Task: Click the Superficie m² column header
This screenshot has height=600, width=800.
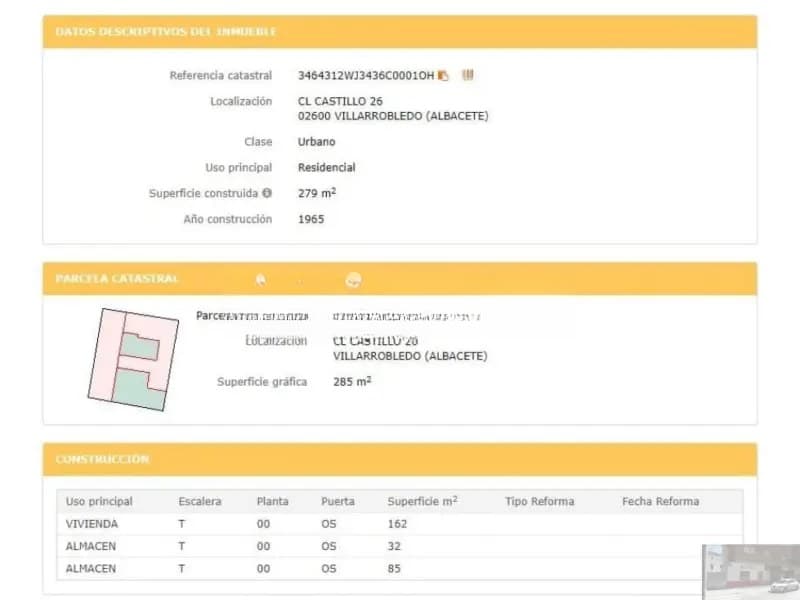Action: pyautogui.click(x=422, y=502)
